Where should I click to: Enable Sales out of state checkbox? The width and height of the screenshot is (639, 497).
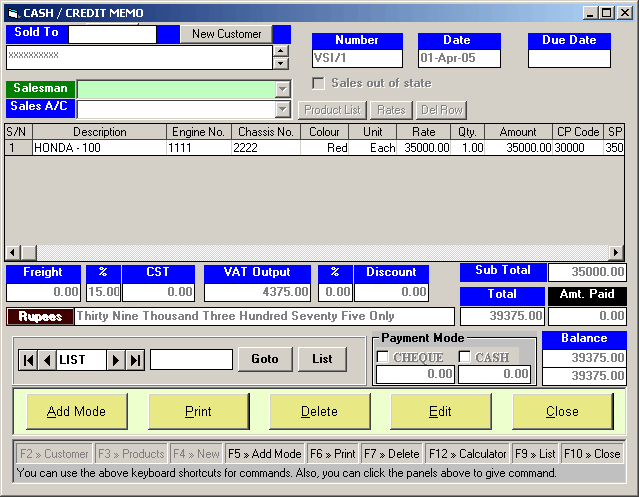[319, 83]
